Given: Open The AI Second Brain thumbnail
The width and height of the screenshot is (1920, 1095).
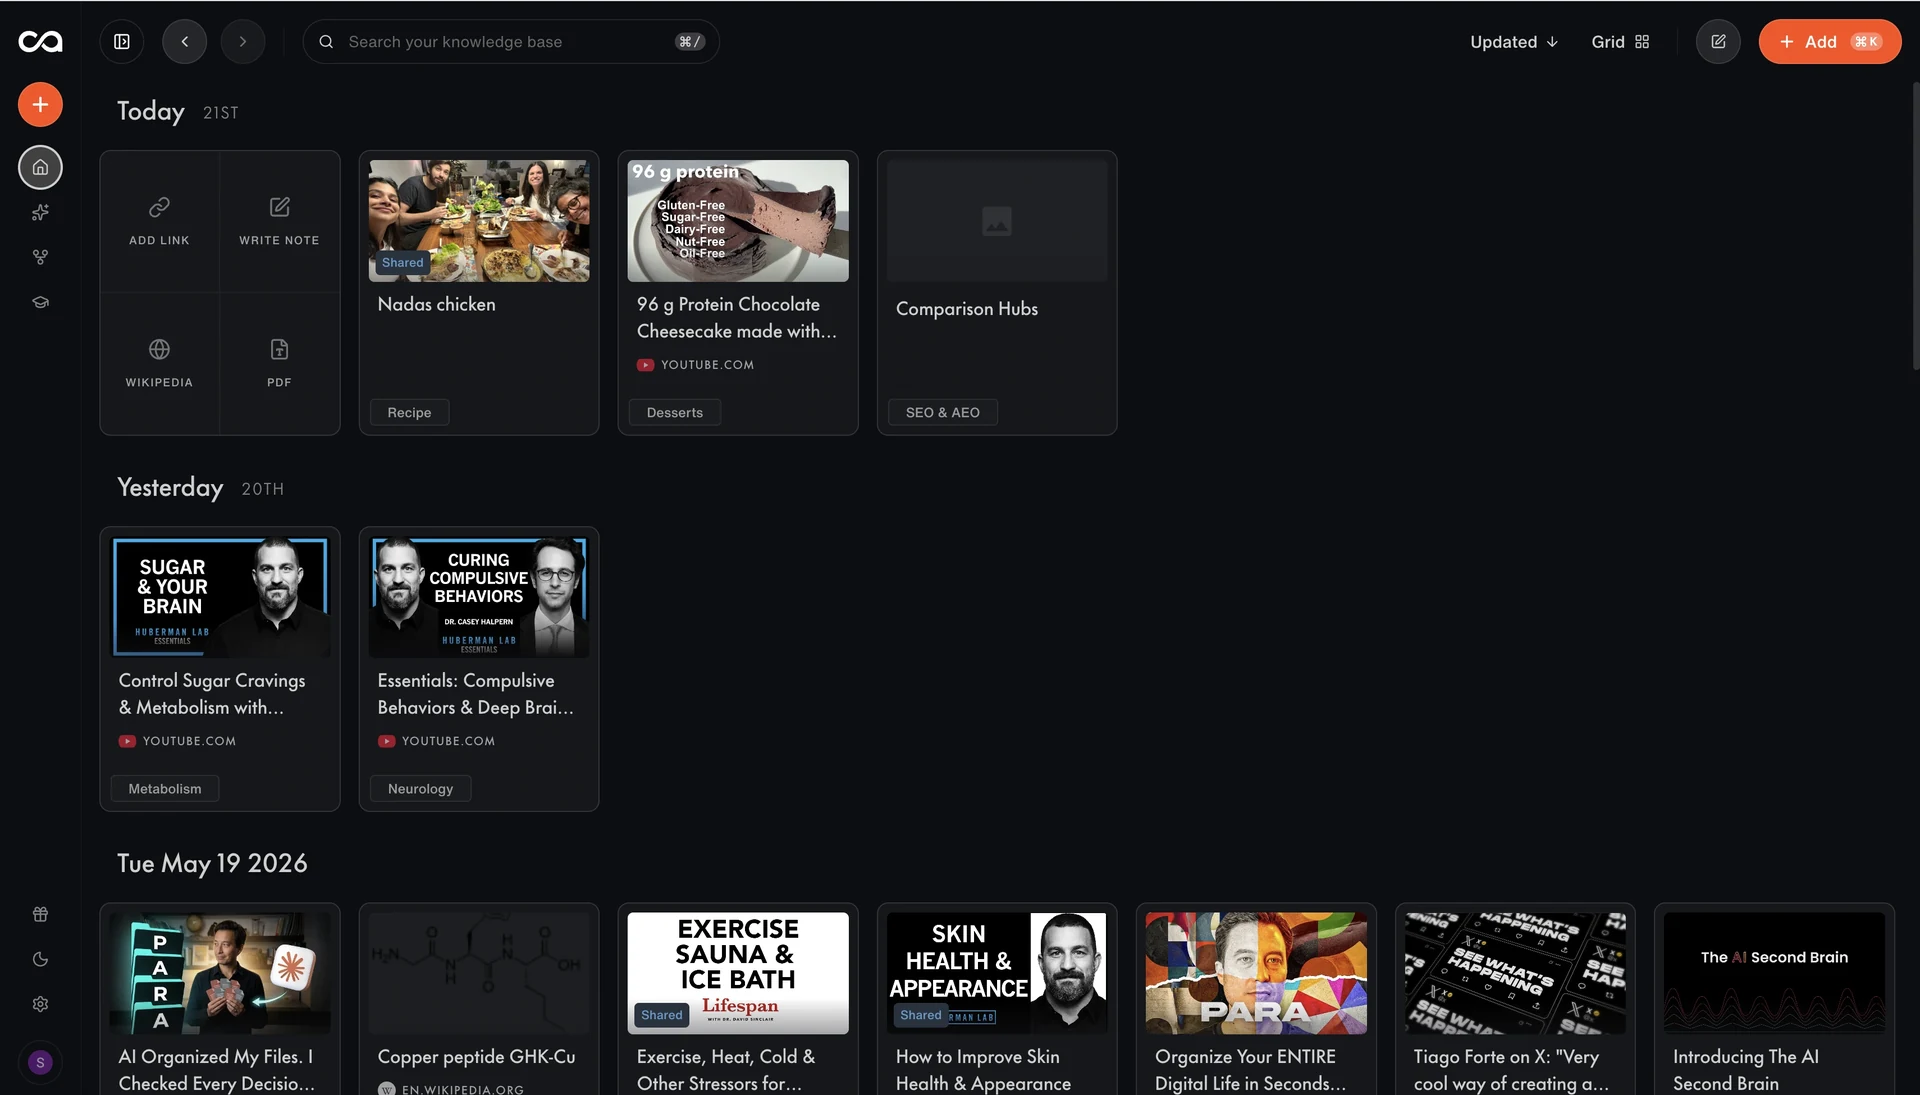Looking at the screenshot, I should tap(1774, 973).
